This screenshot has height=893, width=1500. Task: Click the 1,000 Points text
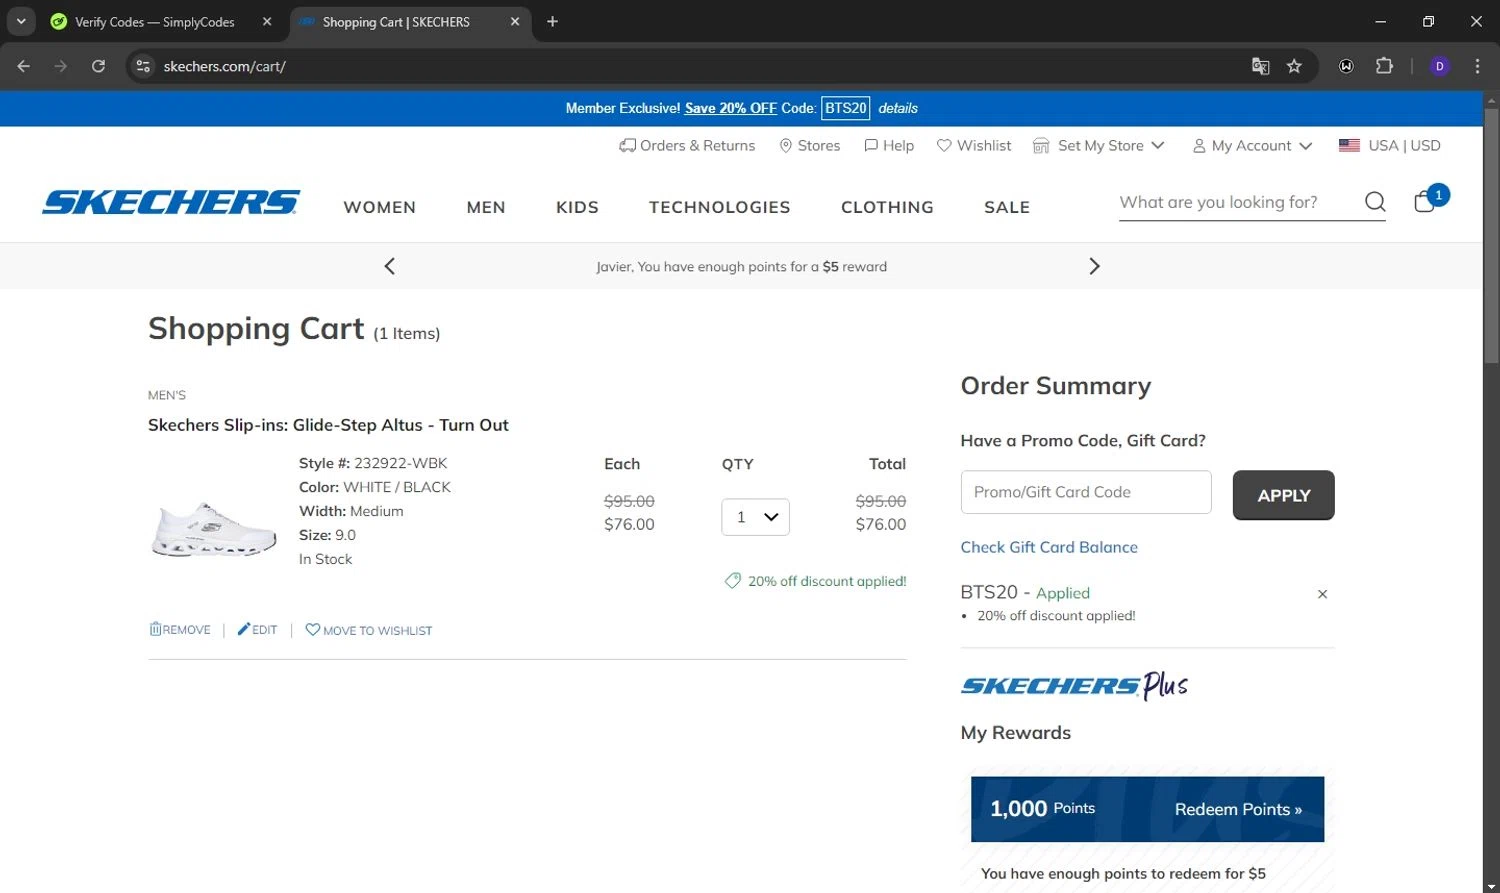(1042, 808)
